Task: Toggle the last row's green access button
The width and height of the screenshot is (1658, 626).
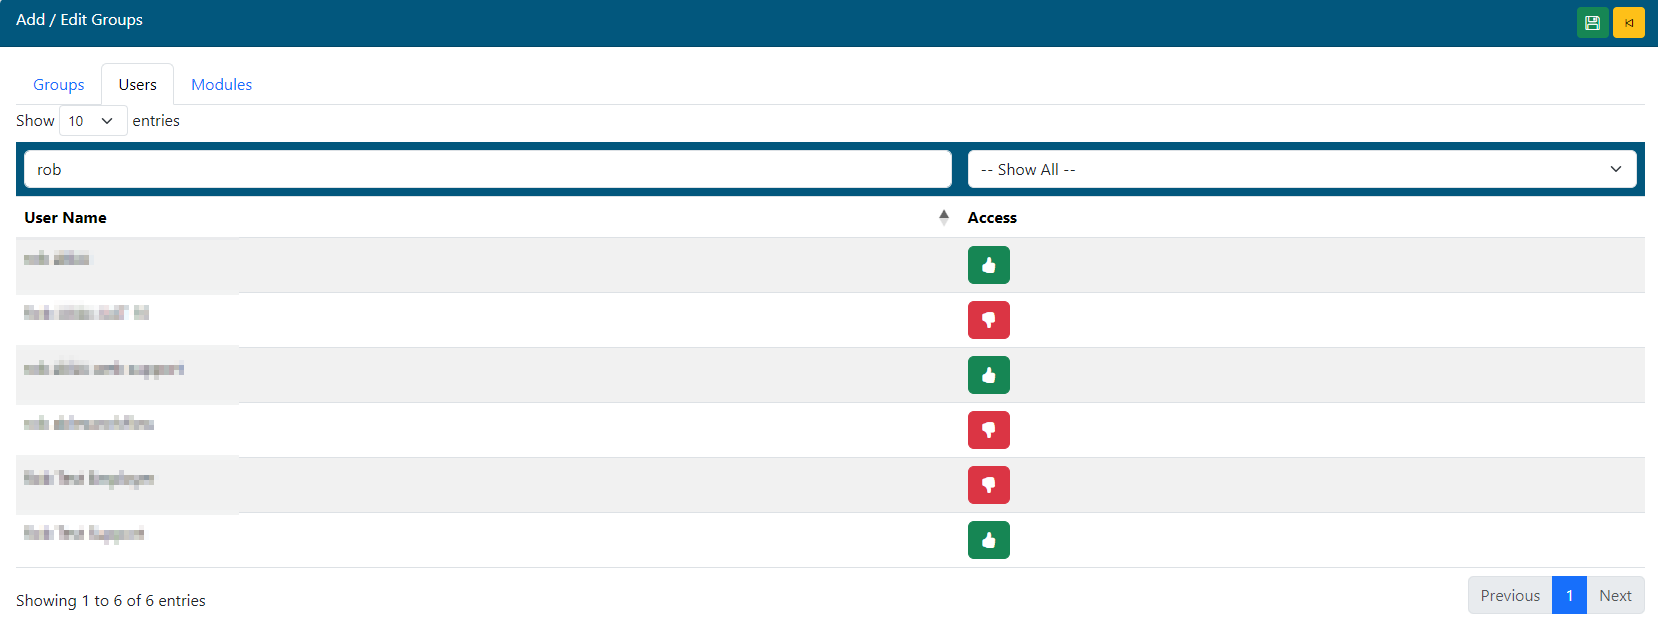Action: tap(988, 540)
